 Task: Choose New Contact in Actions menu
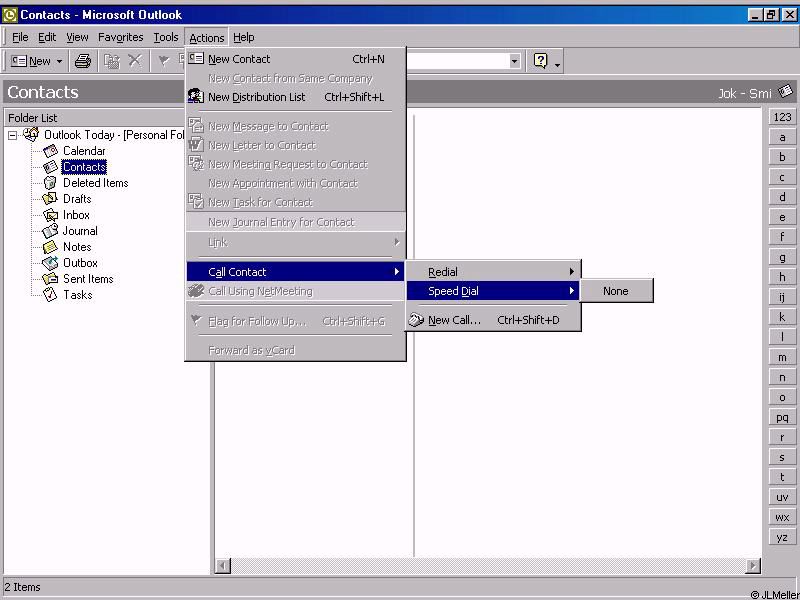296,59
